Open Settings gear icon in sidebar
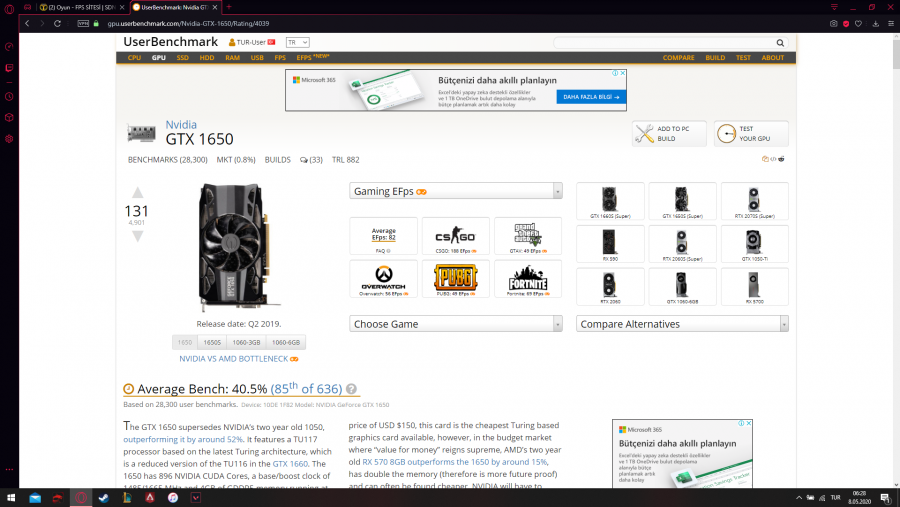This screenshot has height=507, width=900. click(9, 139)
